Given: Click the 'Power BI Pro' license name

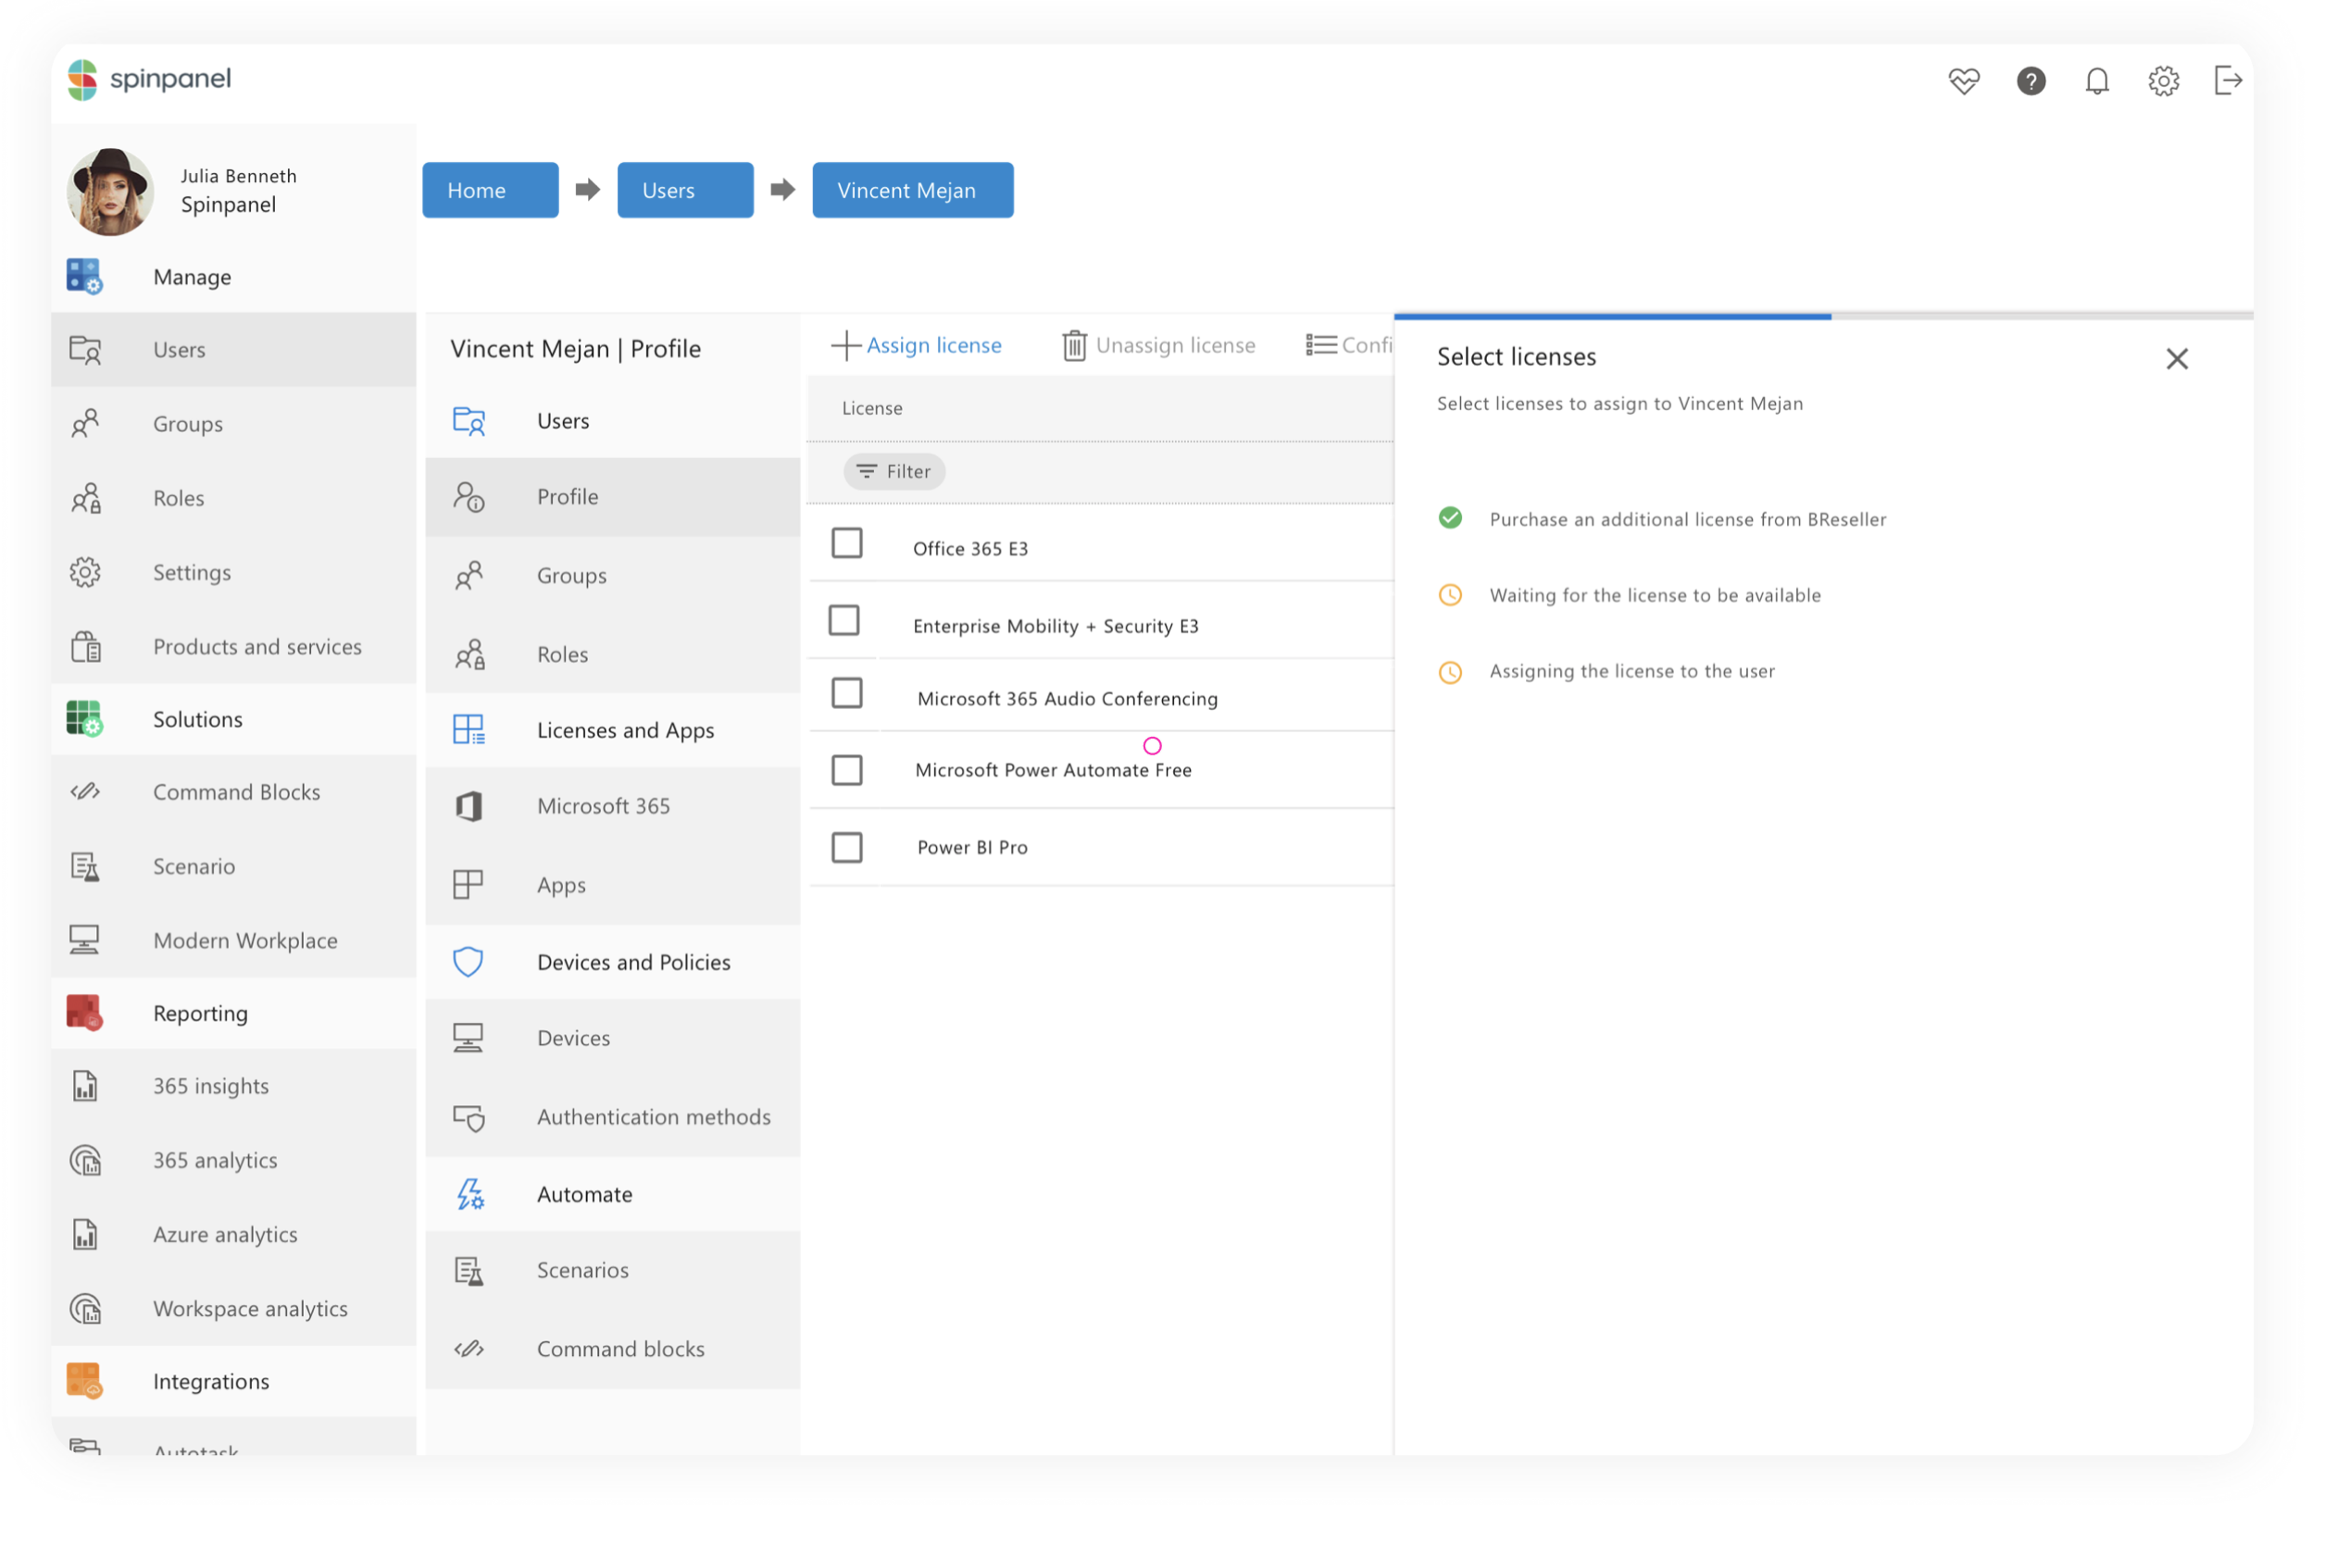Looking at the screenshot, I should (972, 846).
